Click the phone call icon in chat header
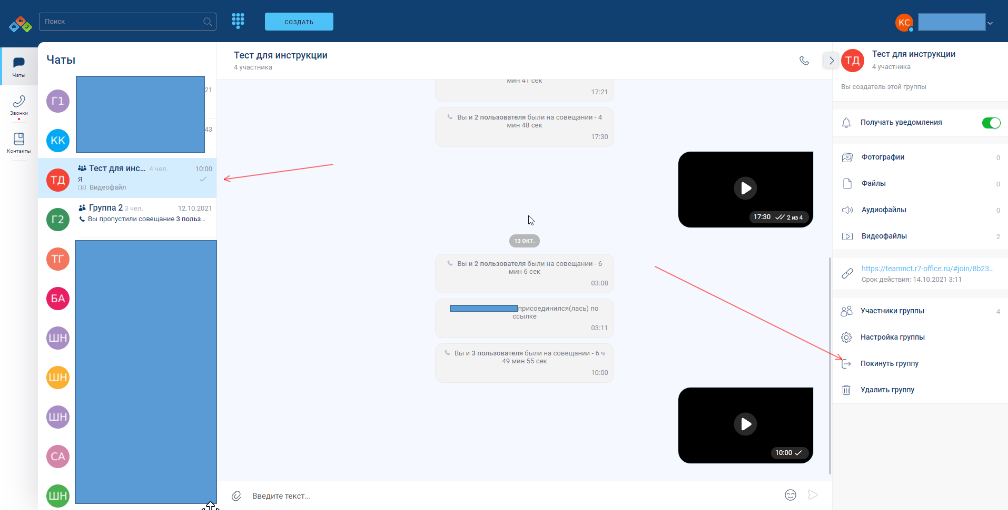 (804, 61)
